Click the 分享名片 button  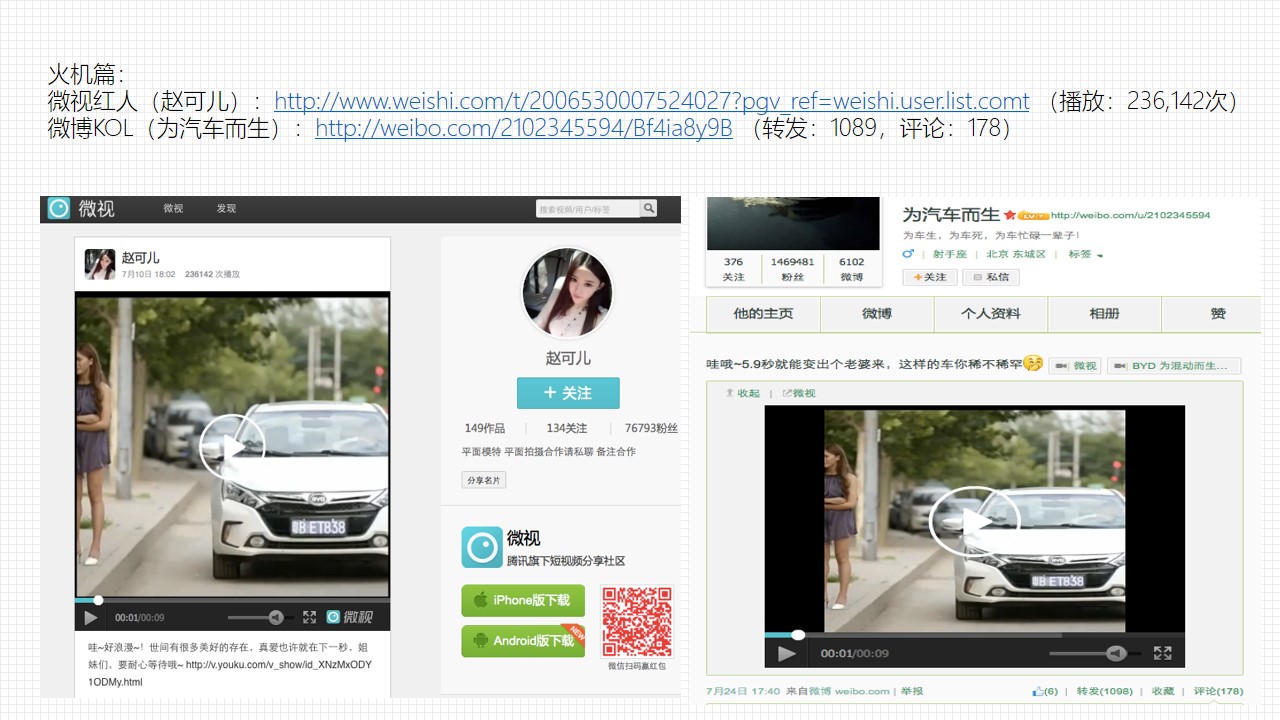(484, 480)
